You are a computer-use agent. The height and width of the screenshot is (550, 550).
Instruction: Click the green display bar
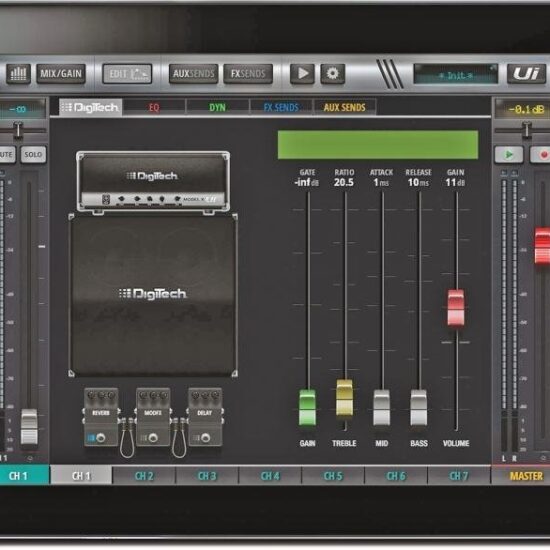pyautogui.click(x=378, y=145)
